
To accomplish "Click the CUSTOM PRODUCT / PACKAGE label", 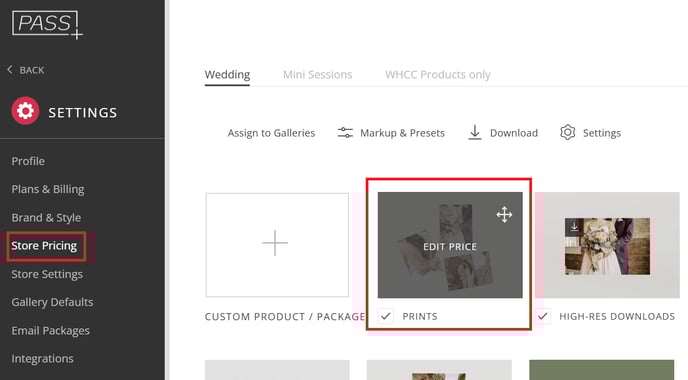I will point(285,316).
